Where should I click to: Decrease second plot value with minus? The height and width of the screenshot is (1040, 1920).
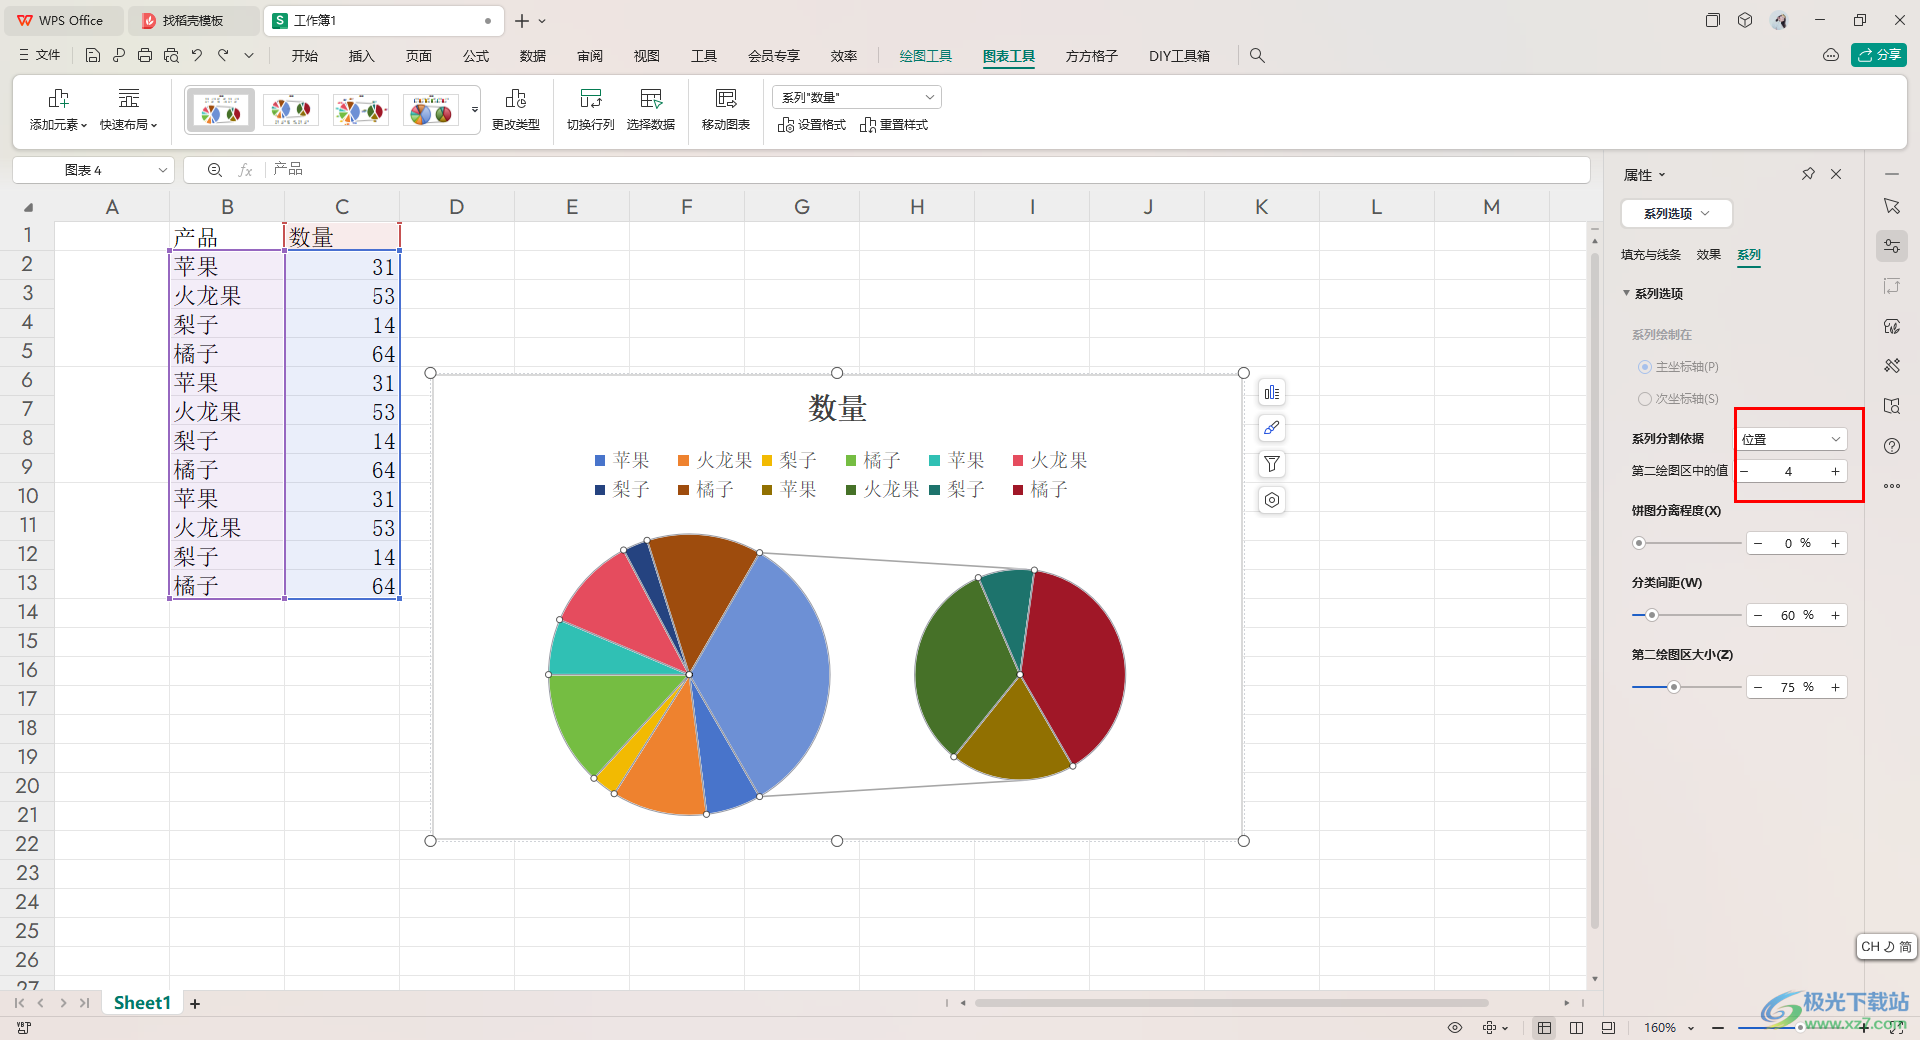(x=1745, y=471)
